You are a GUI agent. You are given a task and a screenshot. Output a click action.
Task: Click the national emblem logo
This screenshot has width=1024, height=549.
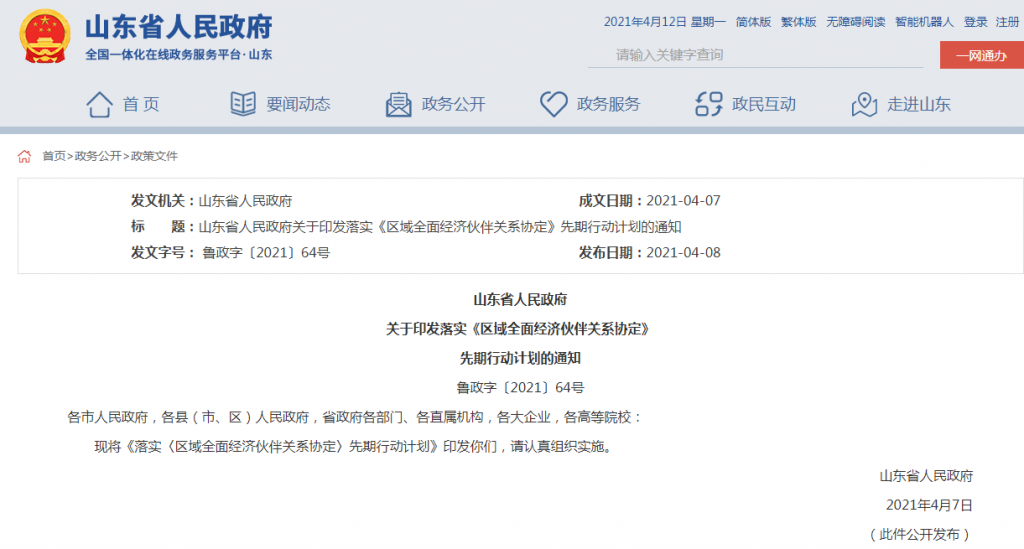tap(44, 36)
